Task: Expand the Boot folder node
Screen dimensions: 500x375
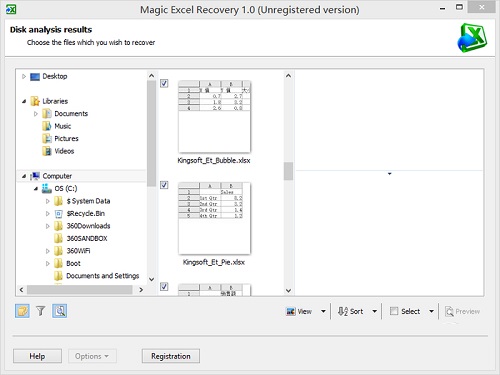Action: [x=48, y=263]
